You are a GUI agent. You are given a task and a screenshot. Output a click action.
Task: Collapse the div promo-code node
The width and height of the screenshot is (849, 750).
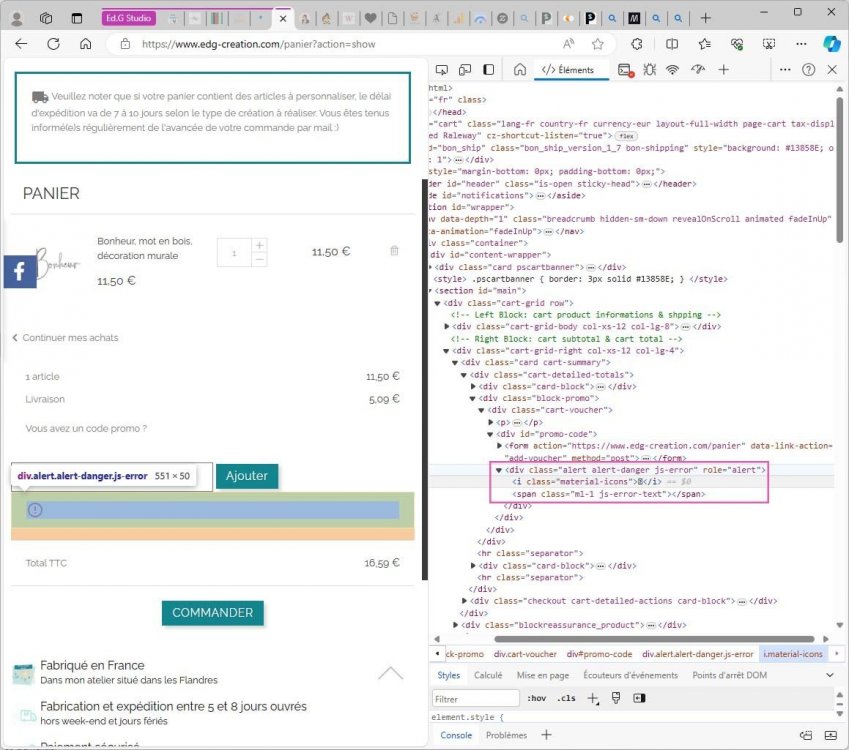[490, 434]
